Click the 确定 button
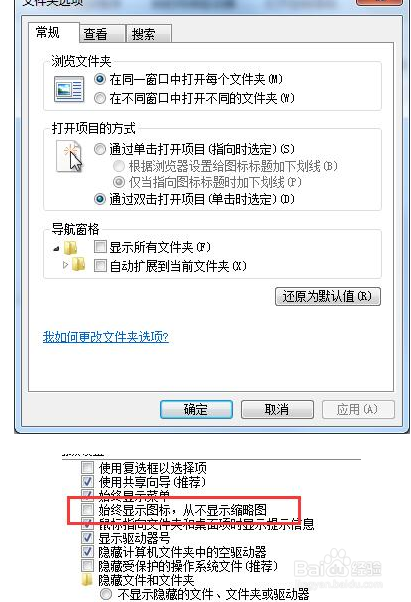Viewport: 411px width, 602px height. point(196,410)
